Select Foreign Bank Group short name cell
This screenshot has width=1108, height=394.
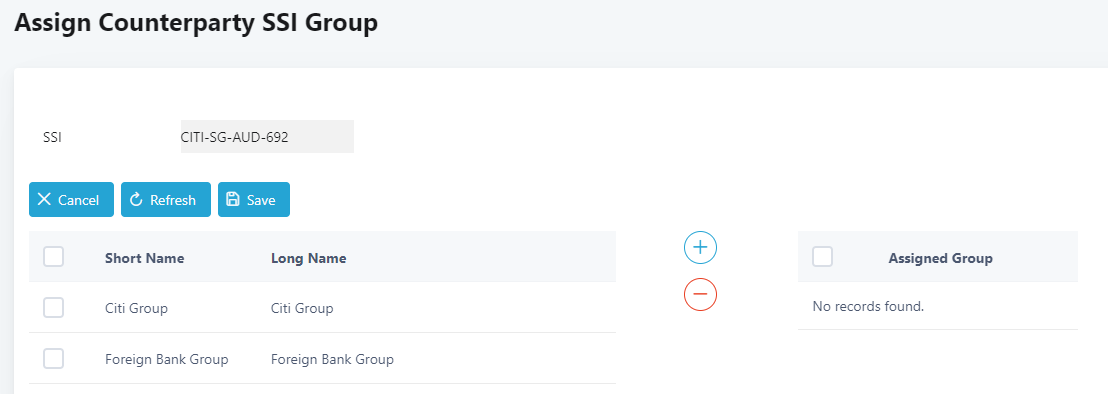pyautogui.click(x=166, y=359)
